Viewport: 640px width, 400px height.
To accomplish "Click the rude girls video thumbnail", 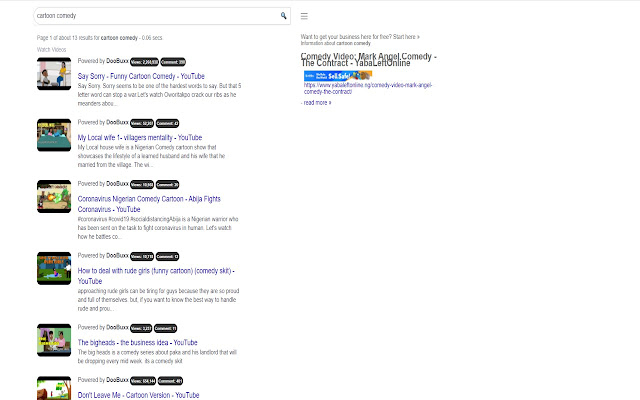I will pos(54,268).
